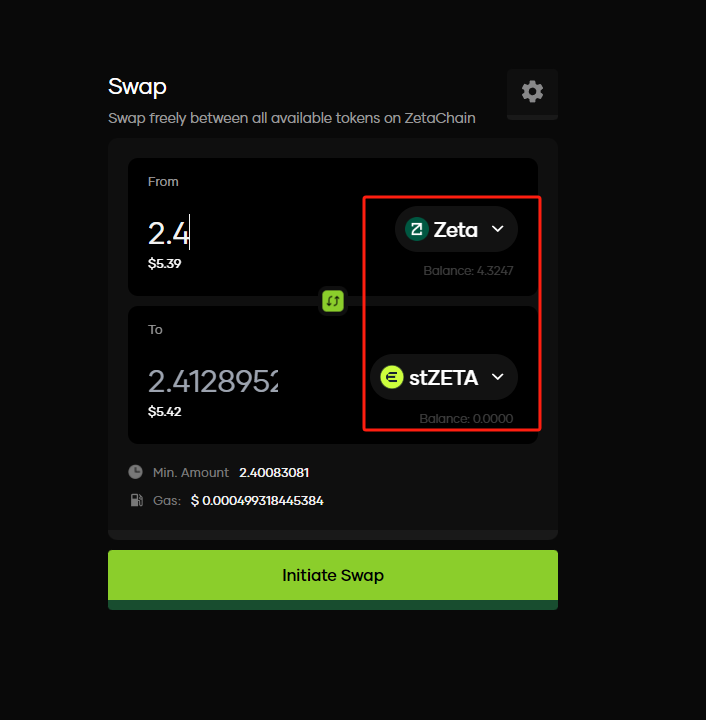
Task: Open the Zeta token selector
Action: pos(456,229)
